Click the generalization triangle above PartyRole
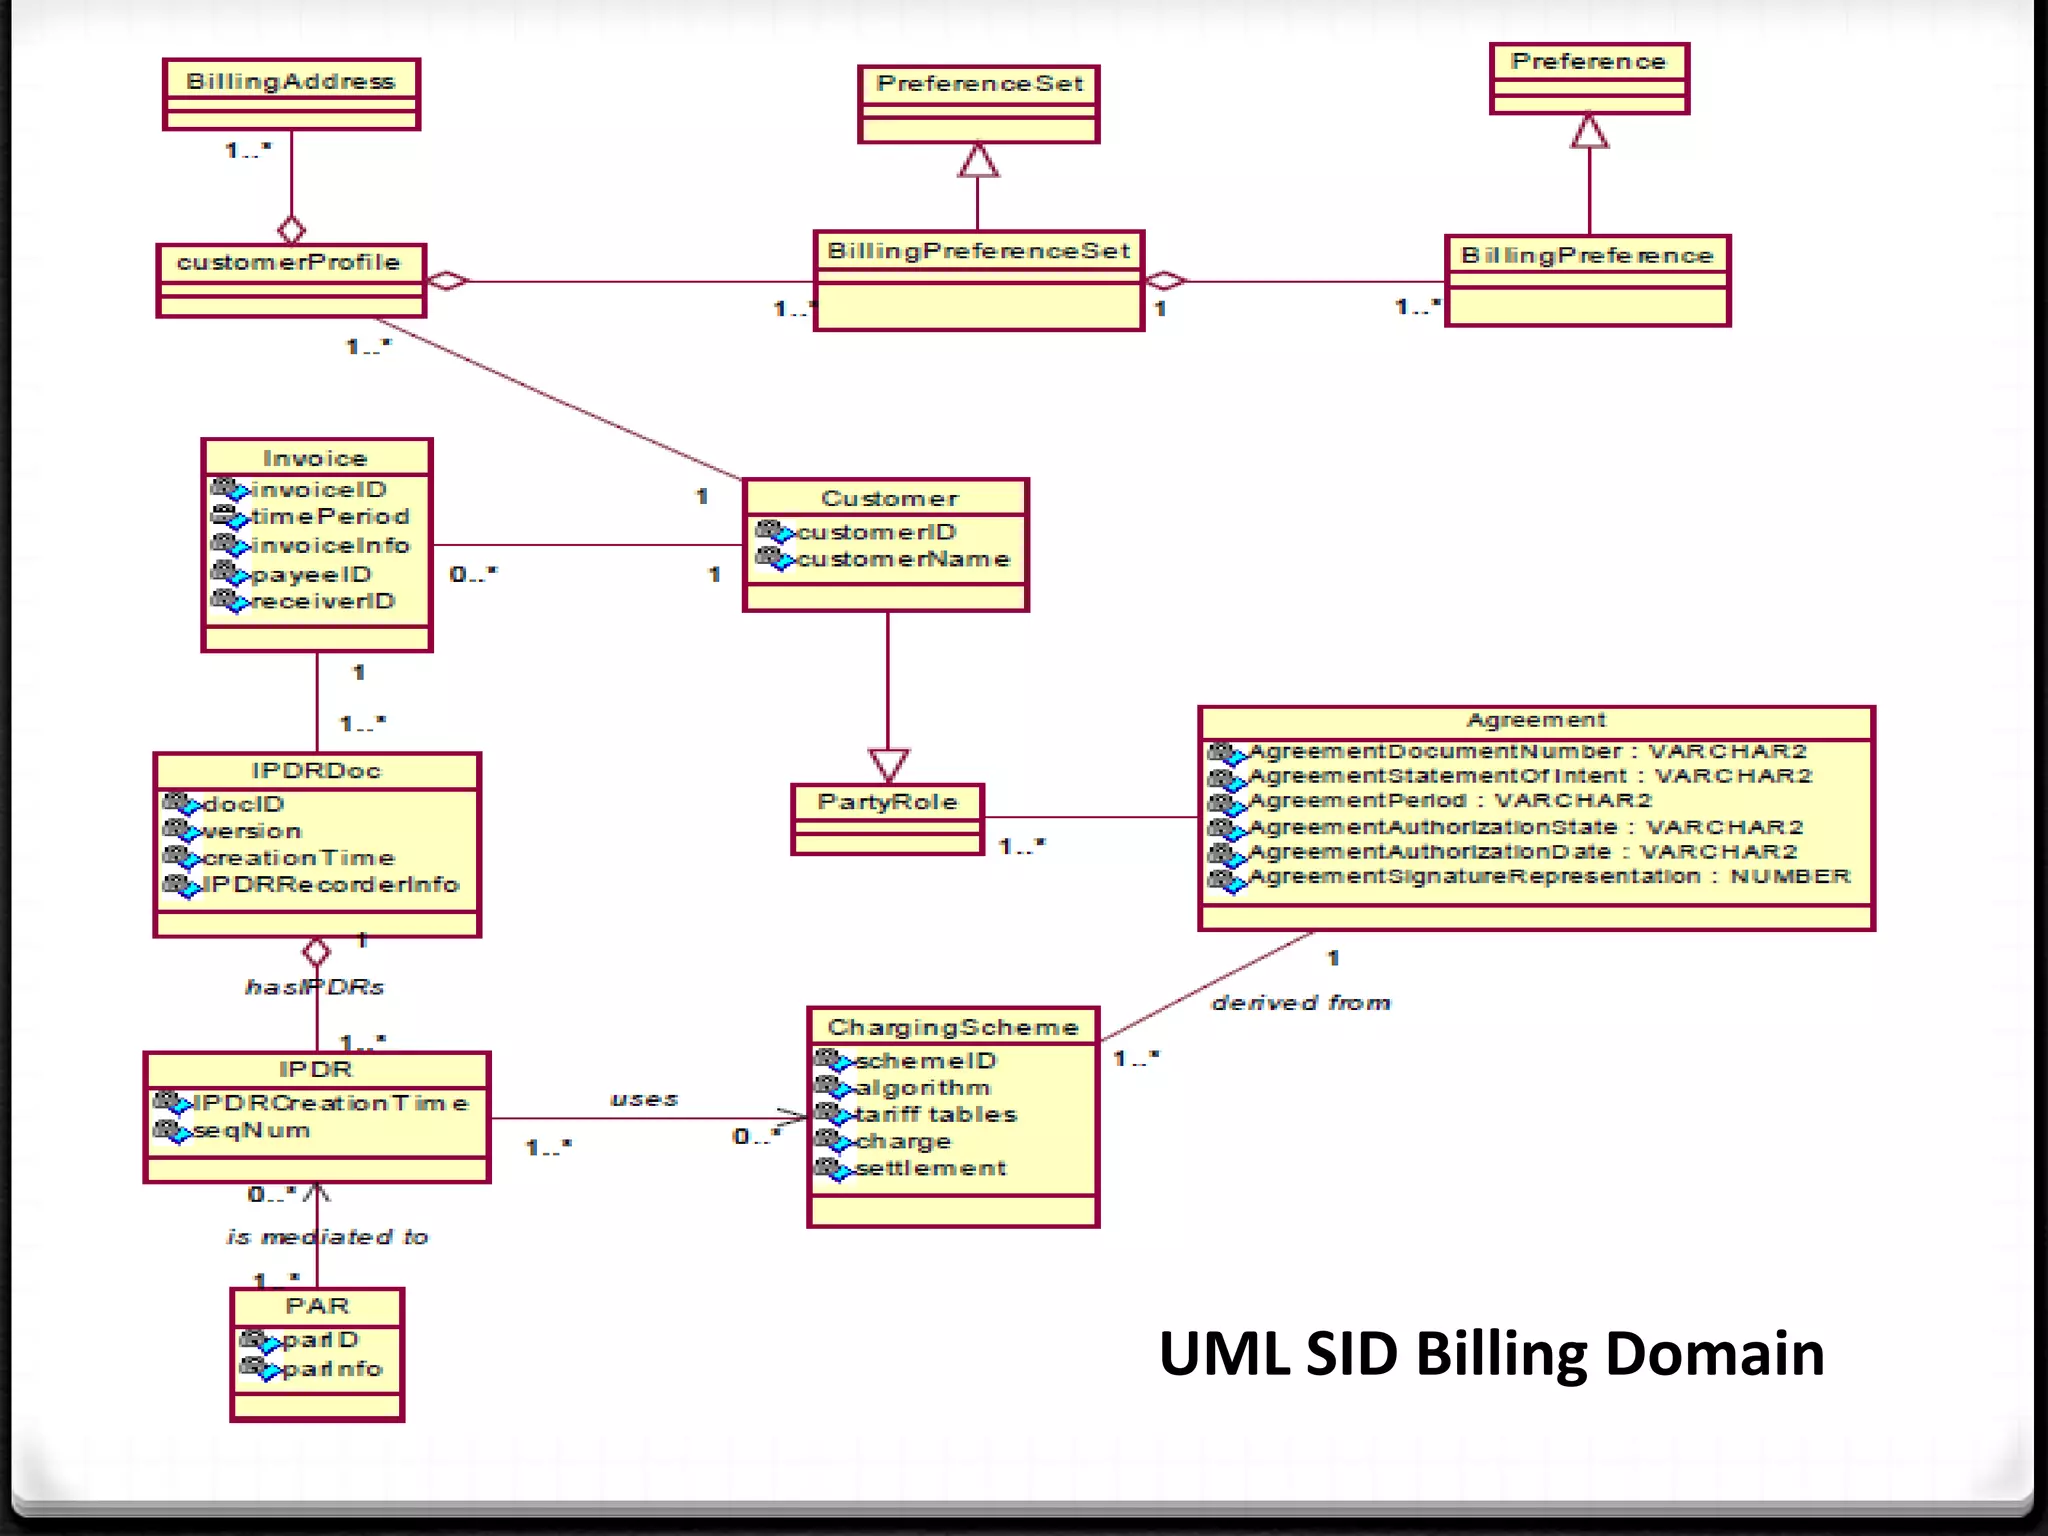This screenshot has height=1536, width=2048. [888, 764]
